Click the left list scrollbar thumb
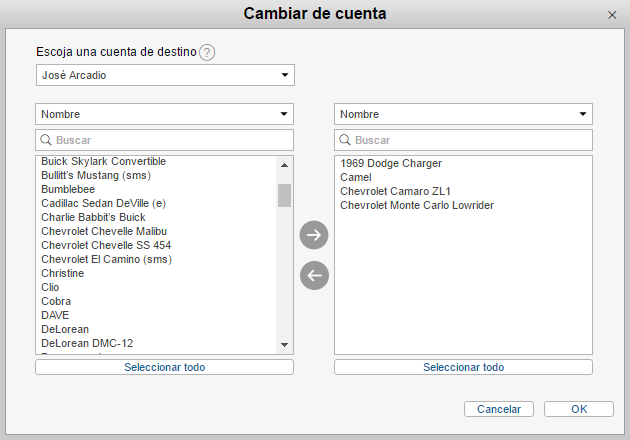 (x=284, y=195)
